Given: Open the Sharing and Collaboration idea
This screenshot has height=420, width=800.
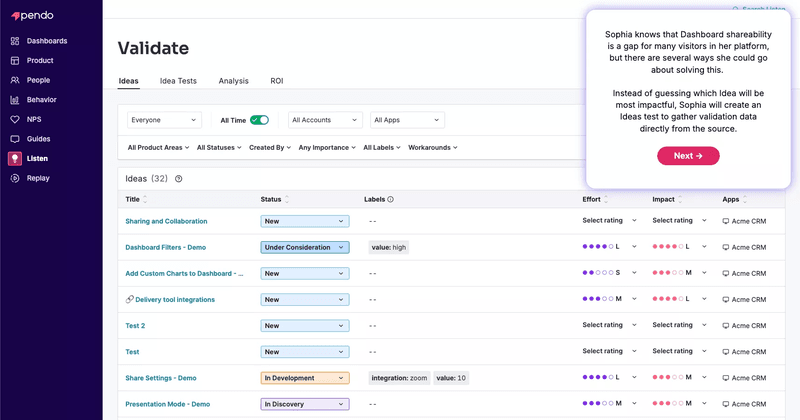Looking at the screenshot, I should click(x=166, y=221).
